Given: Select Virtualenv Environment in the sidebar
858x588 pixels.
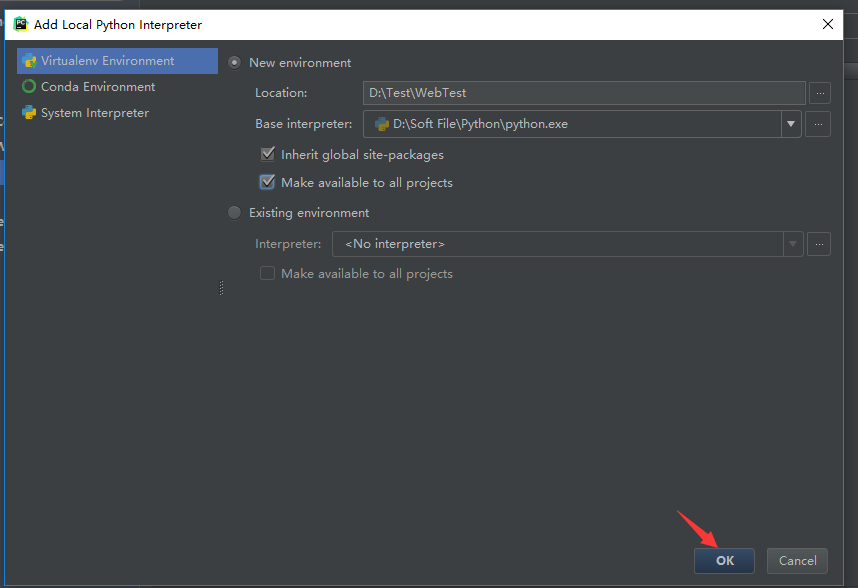Looking at the screenshot, I should 117,61.
